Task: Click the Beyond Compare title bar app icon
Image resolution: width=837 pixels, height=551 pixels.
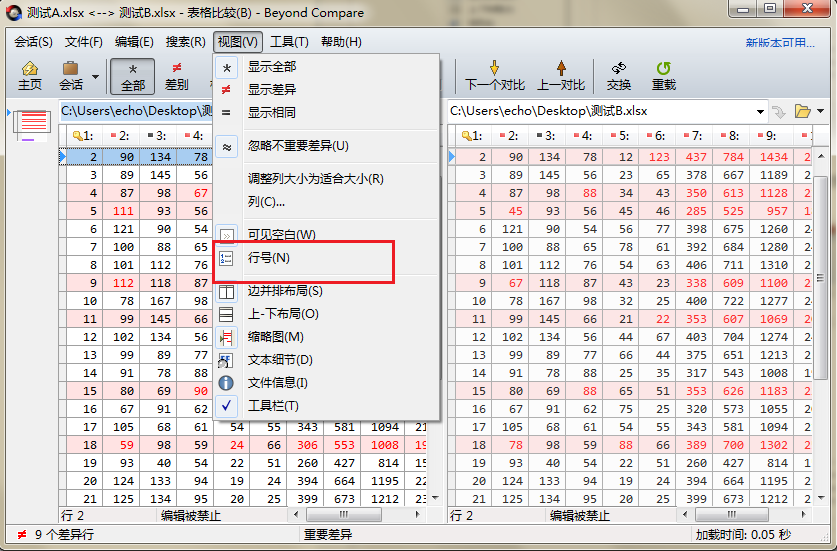Action: (14, 12)
